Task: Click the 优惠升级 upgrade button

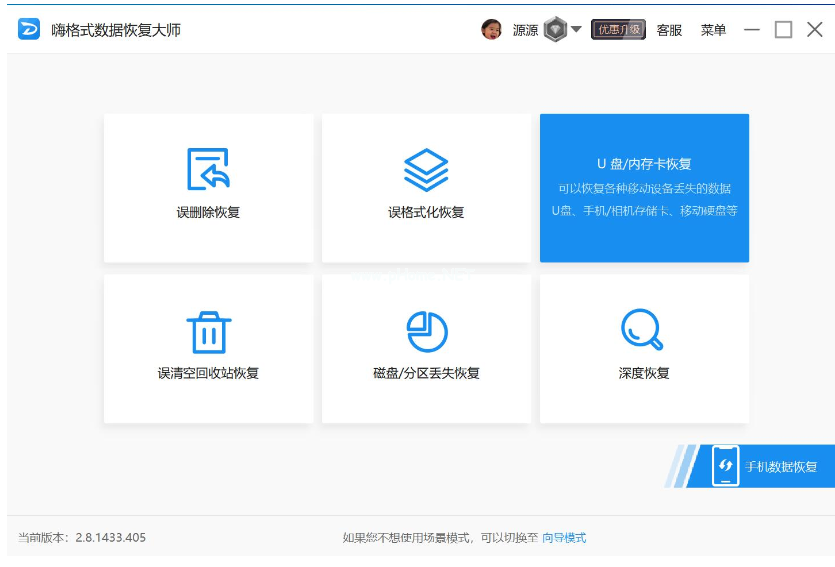Action: pyautogui.click(x=618, y=30)
